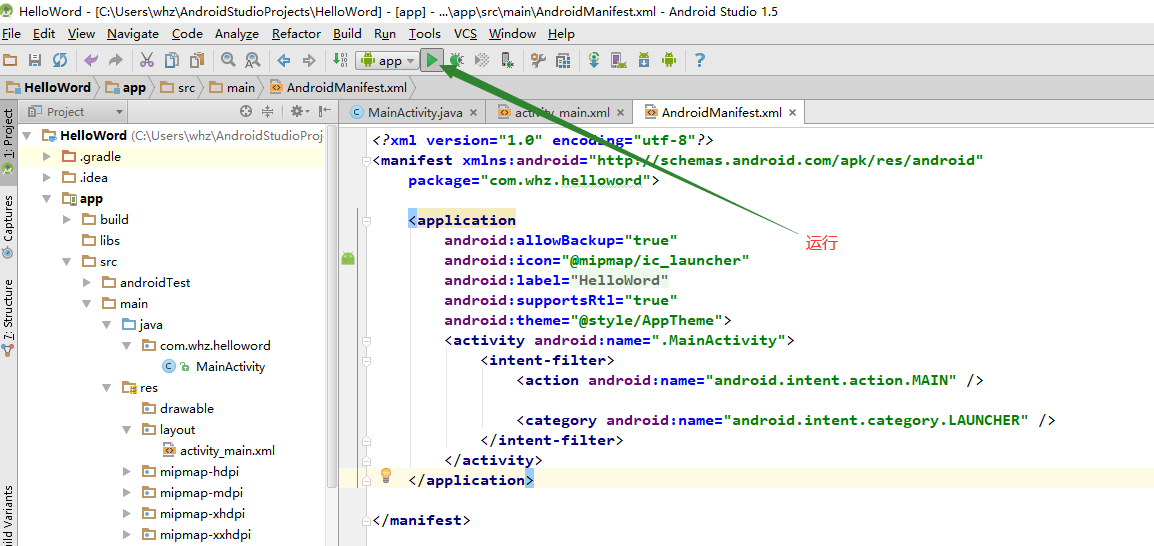Switch to the MainActivity.java tab
This screenshot has width=1154, height=546.
414,113
